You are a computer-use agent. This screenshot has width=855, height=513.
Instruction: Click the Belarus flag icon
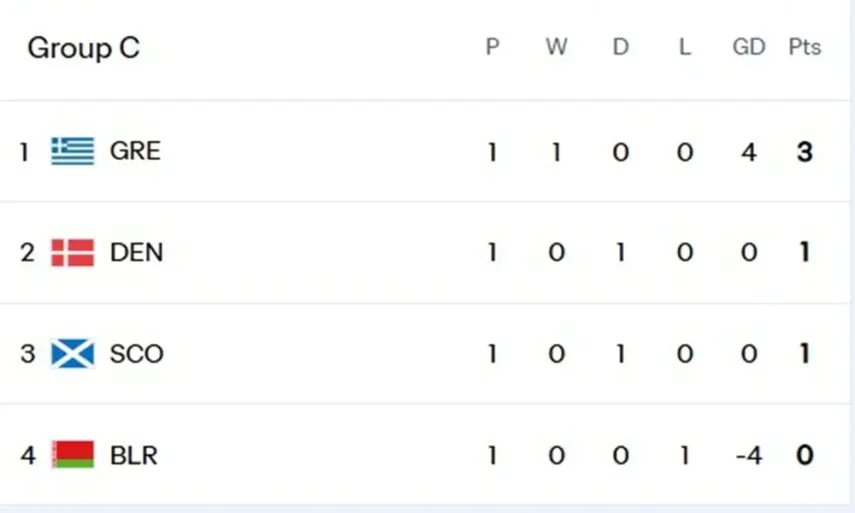[73, 455]
